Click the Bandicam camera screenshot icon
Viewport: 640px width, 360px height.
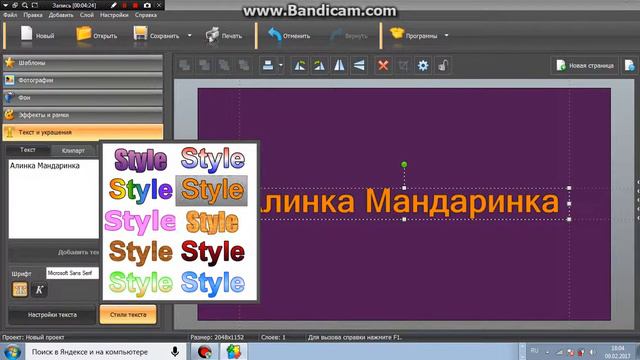147,5
